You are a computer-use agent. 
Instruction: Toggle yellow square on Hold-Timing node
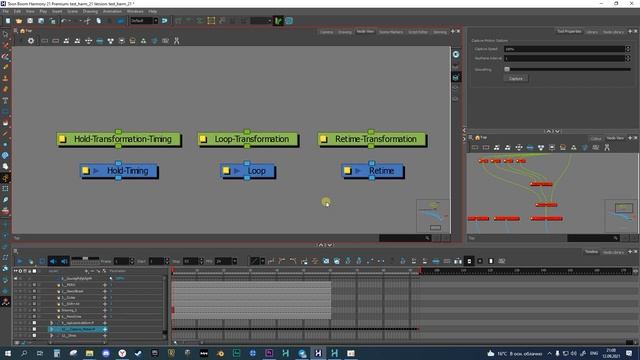(x=86, y=171)
